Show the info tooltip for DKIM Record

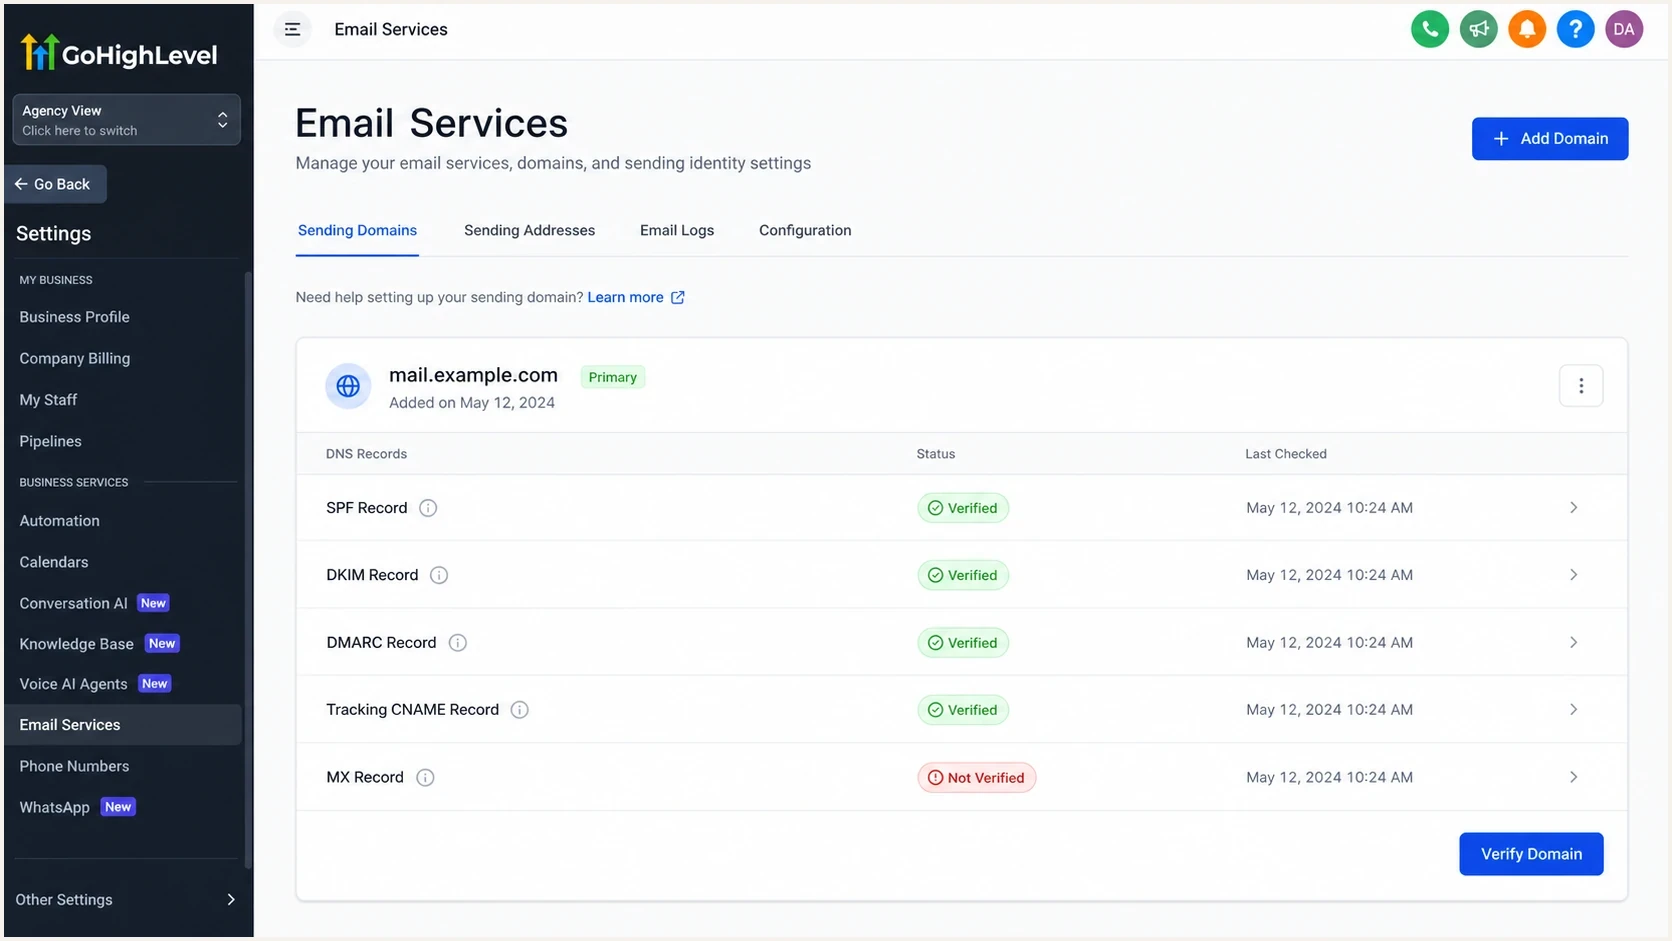pos(439,575)
